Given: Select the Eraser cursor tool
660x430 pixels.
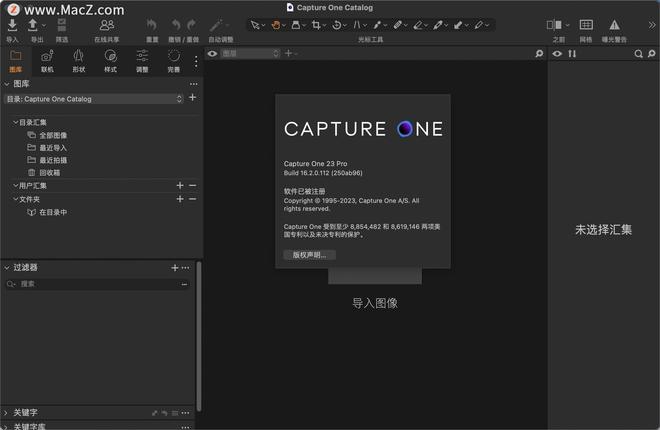Looking at the screenshot, I should (x=418, y=25).
